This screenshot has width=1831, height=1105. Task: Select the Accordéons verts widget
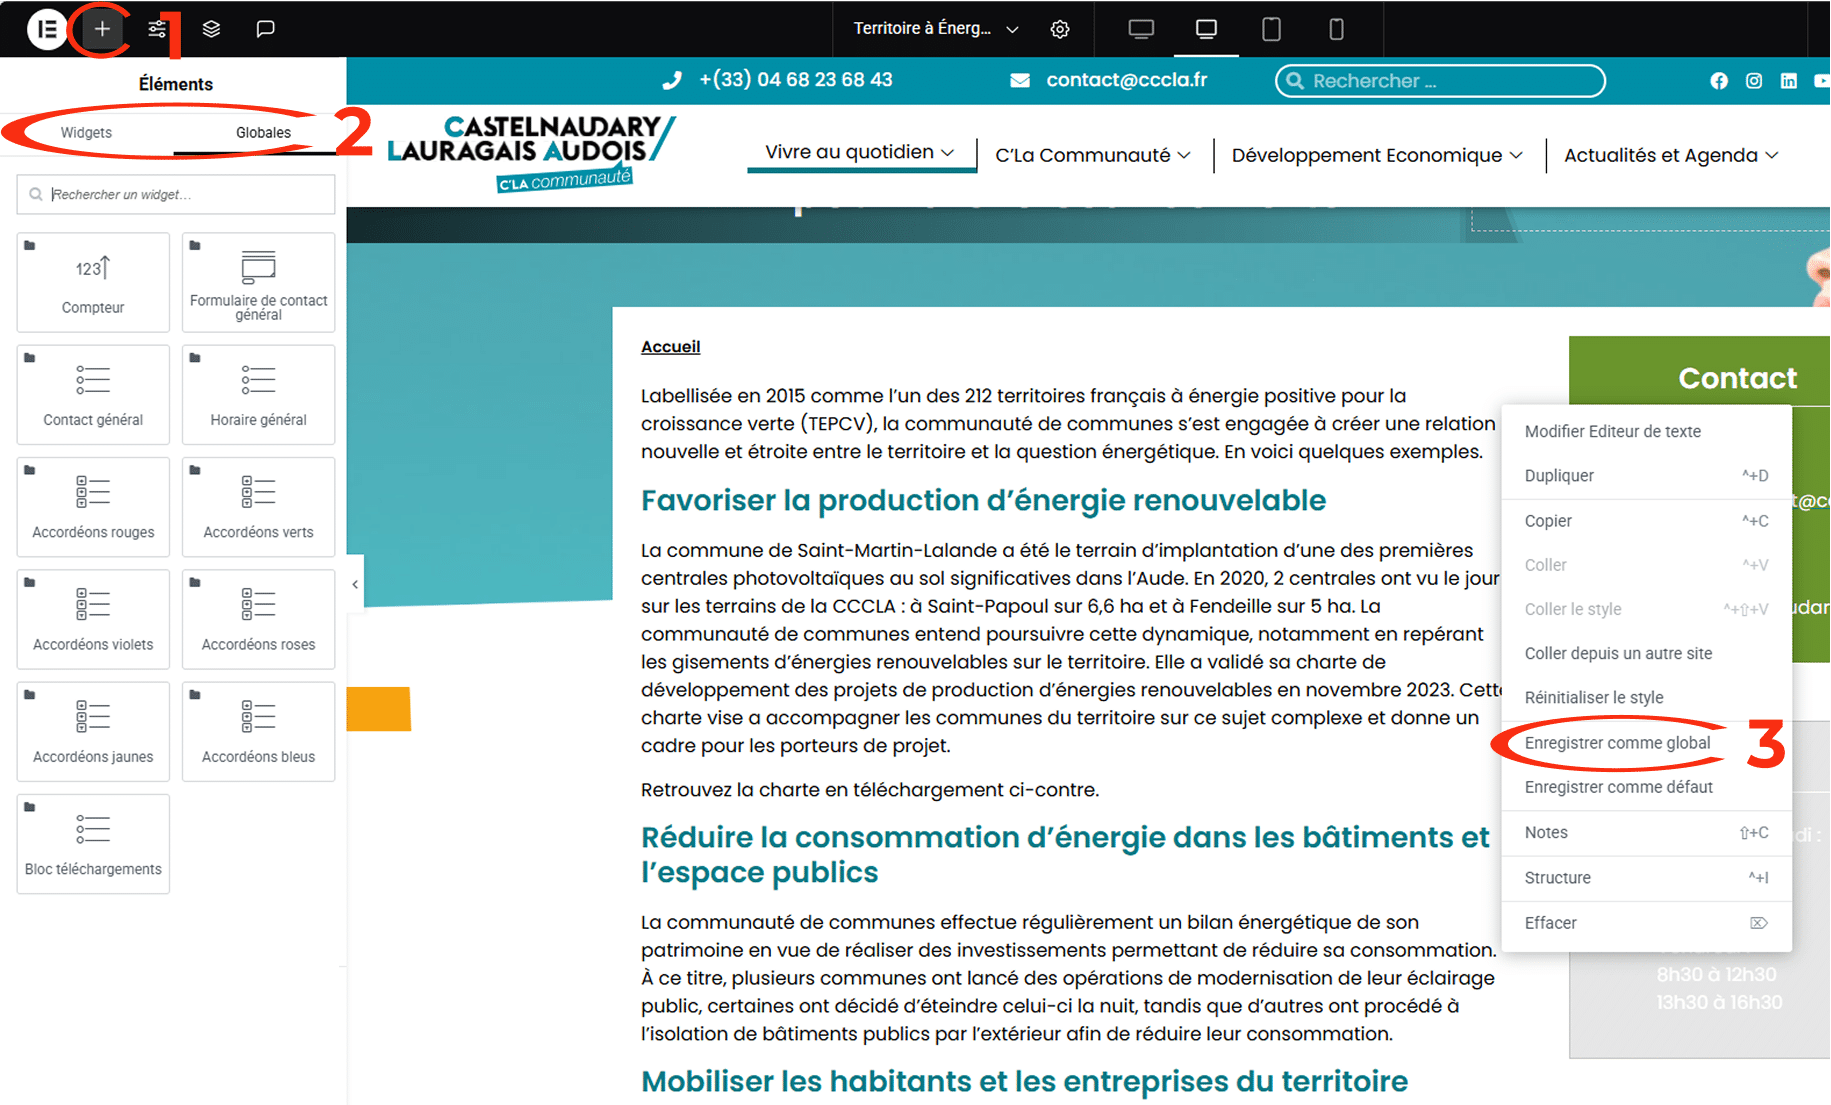pos(258,506)
